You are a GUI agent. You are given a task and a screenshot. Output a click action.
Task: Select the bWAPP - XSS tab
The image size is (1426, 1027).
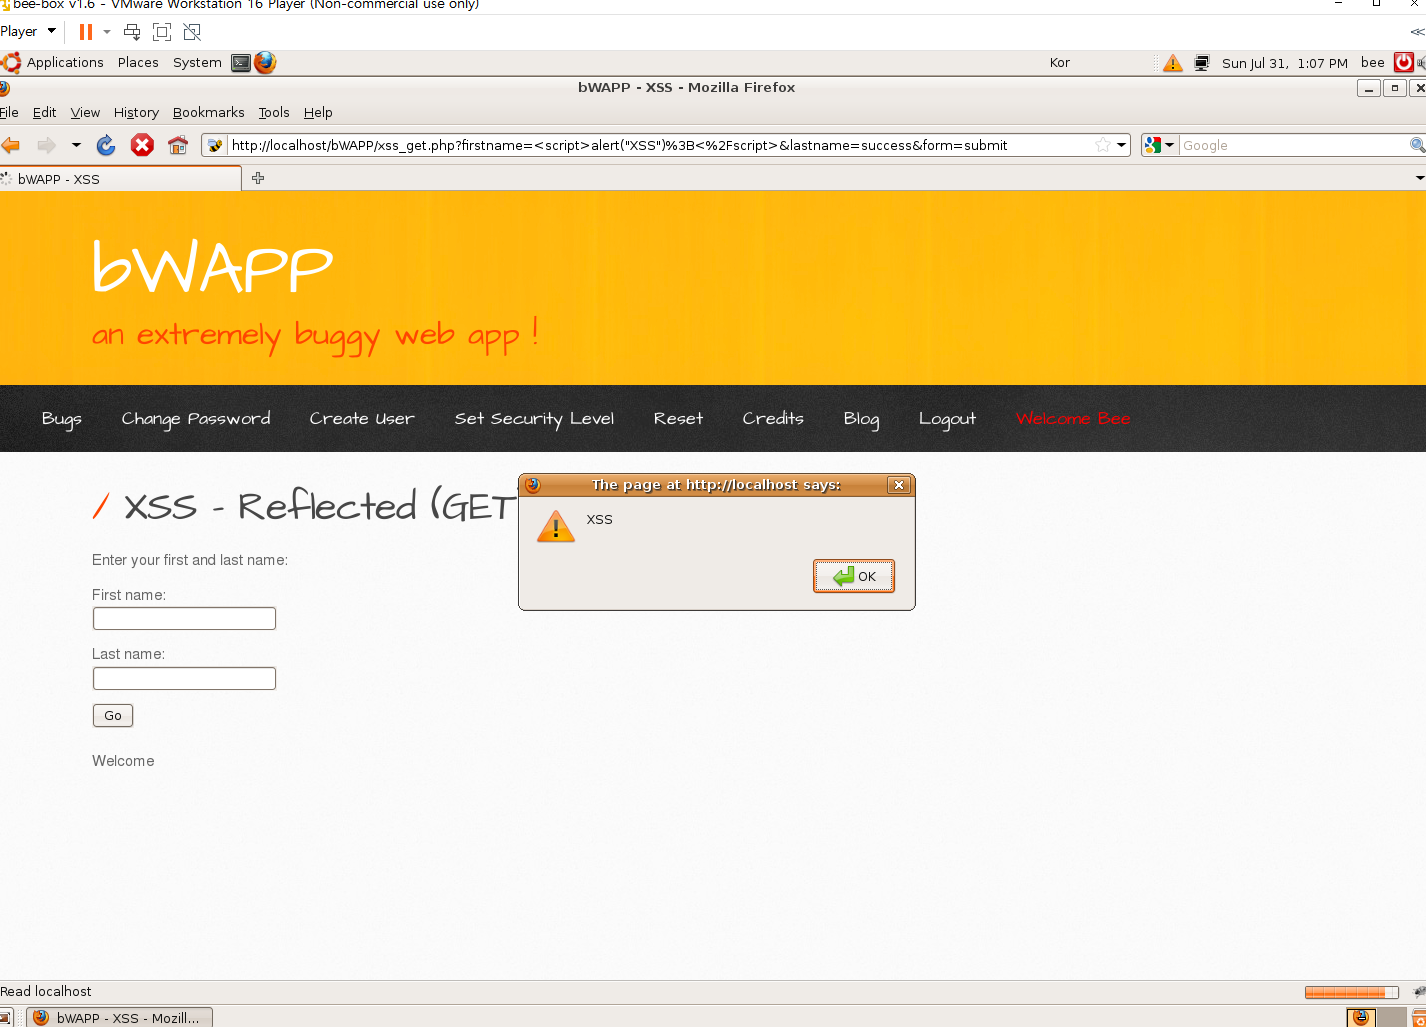(120, 179)
